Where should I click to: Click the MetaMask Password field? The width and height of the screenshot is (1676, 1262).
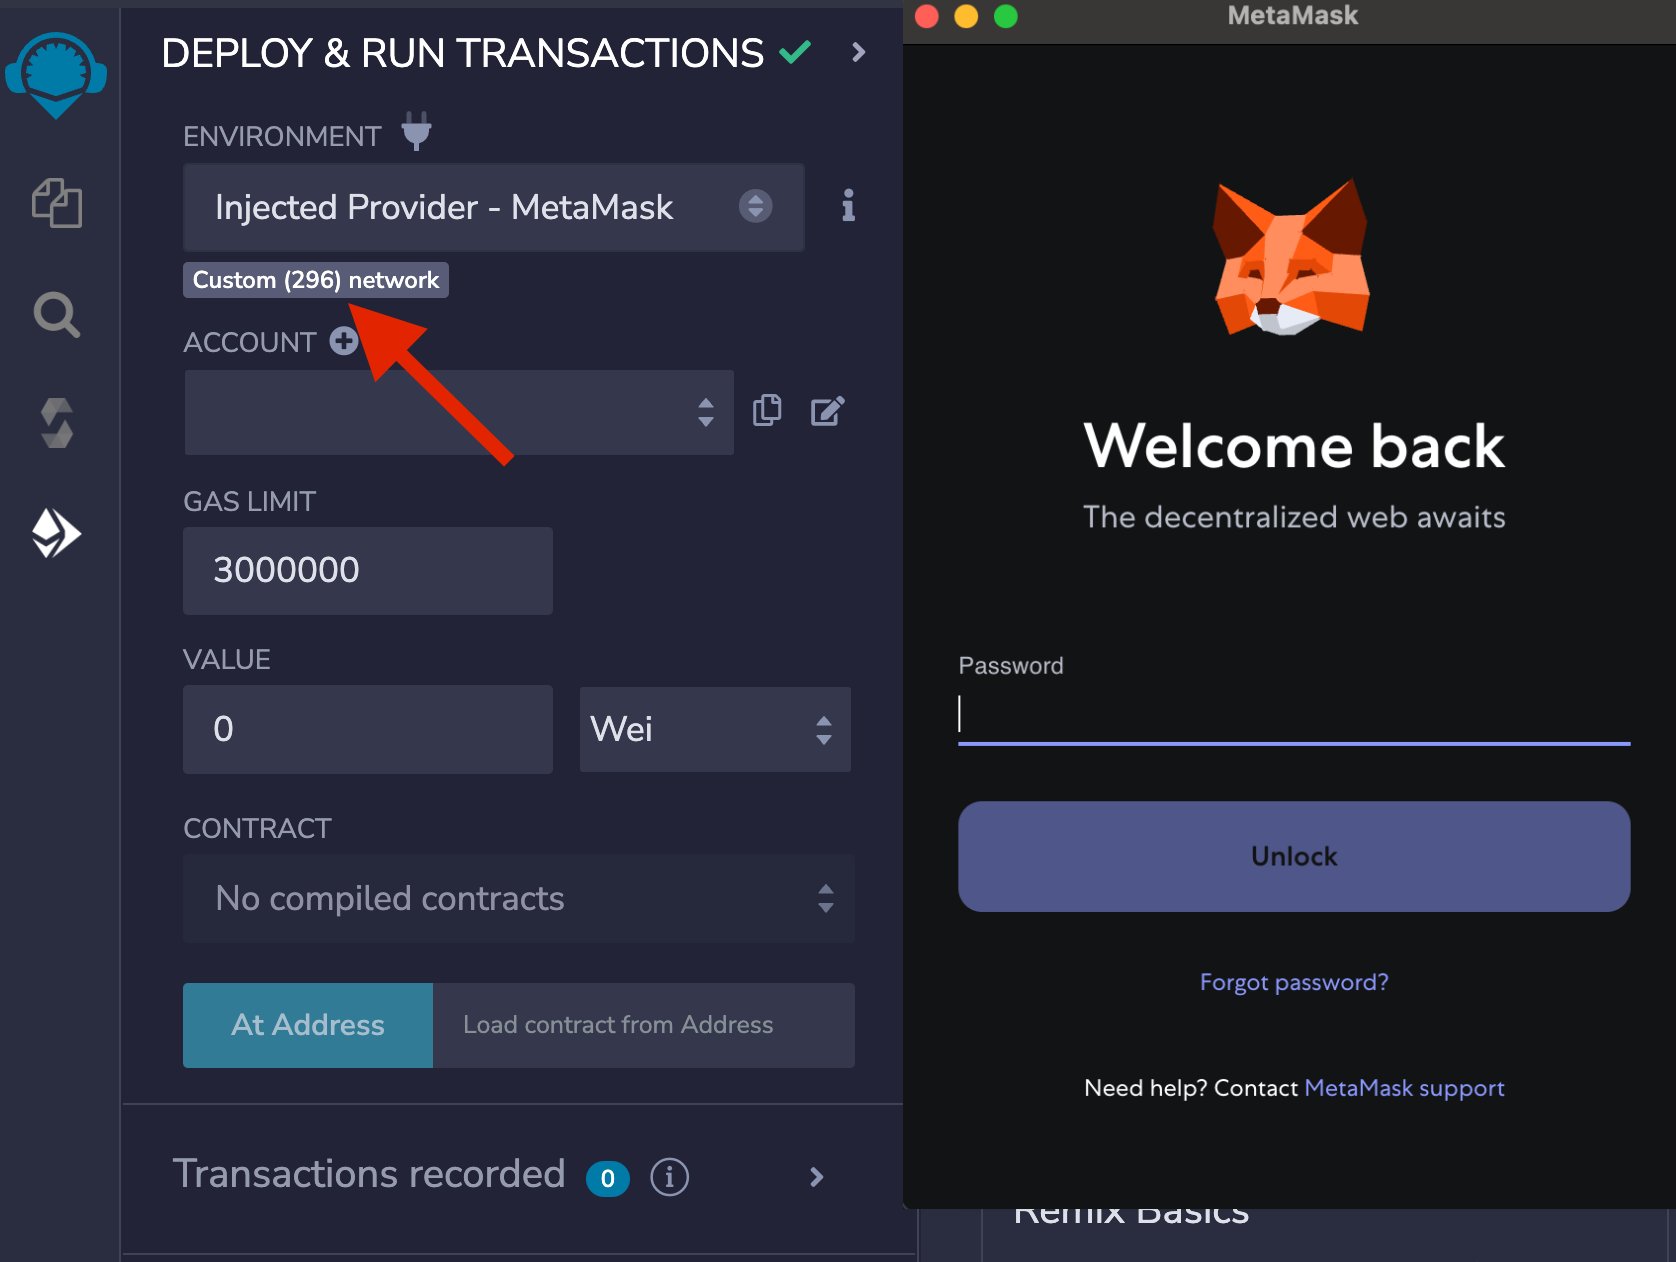click(x=1294, y=714)
